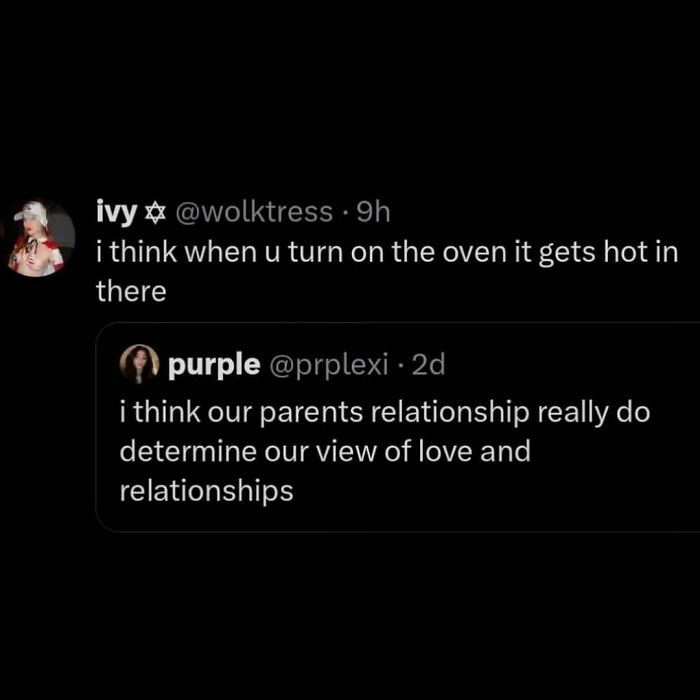Open the @prplexi handle link

[325, 365]
